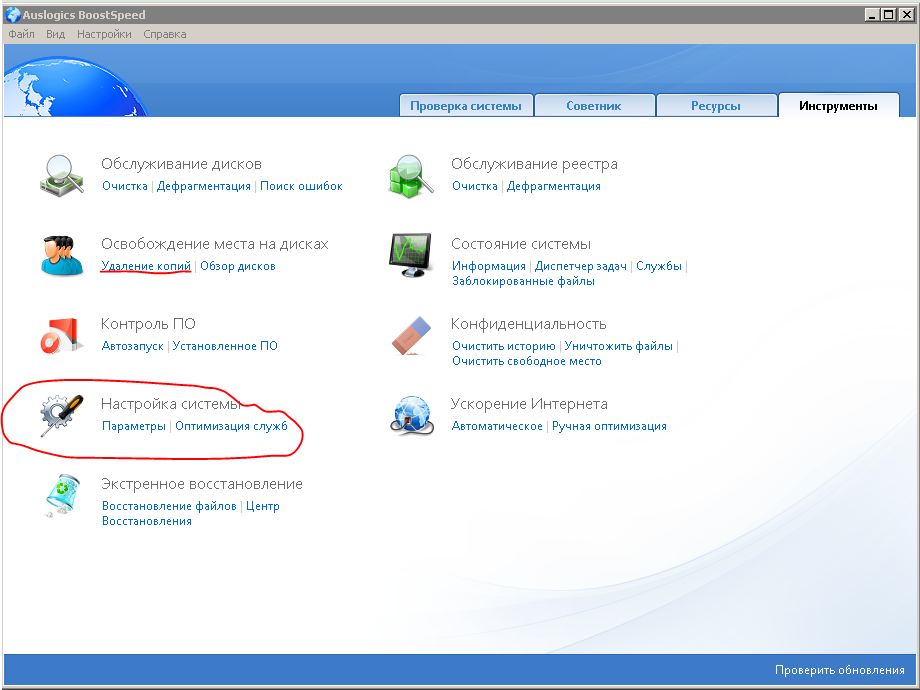This screenshot has height=690, width=920.
Task: Click the Очистить свободное место link
Action: 527,361
